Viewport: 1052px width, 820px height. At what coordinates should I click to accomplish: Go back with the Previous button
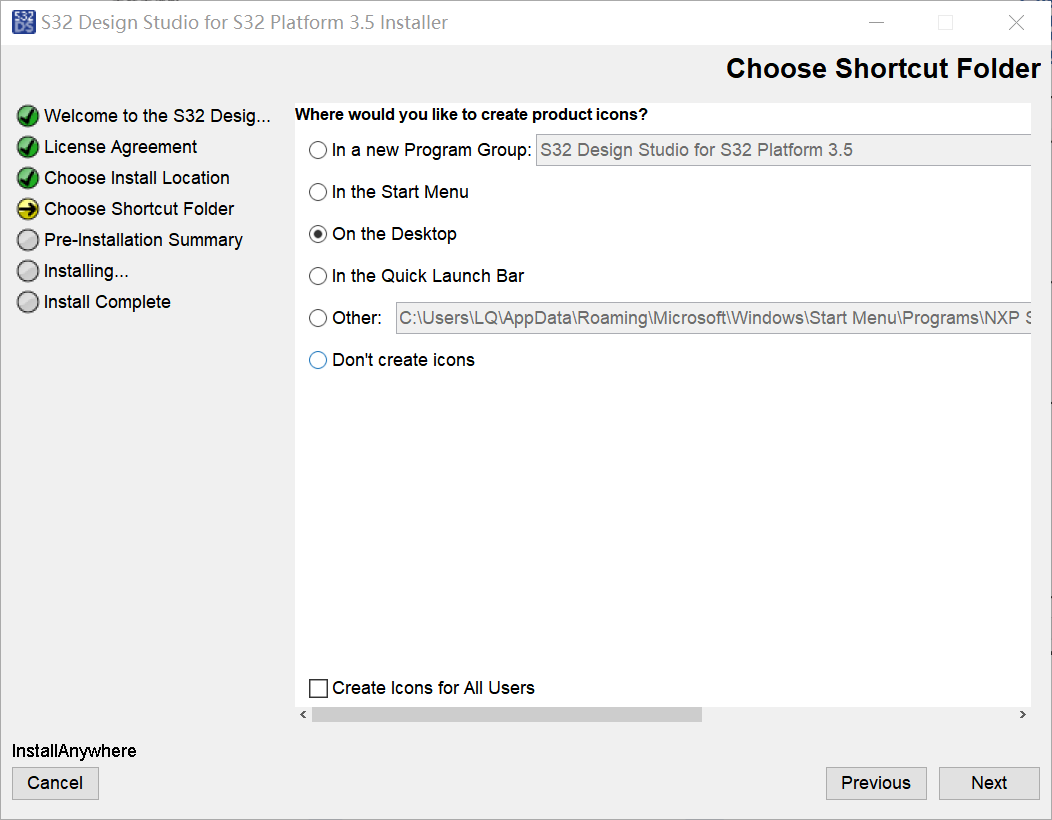[x=876, y=783]
